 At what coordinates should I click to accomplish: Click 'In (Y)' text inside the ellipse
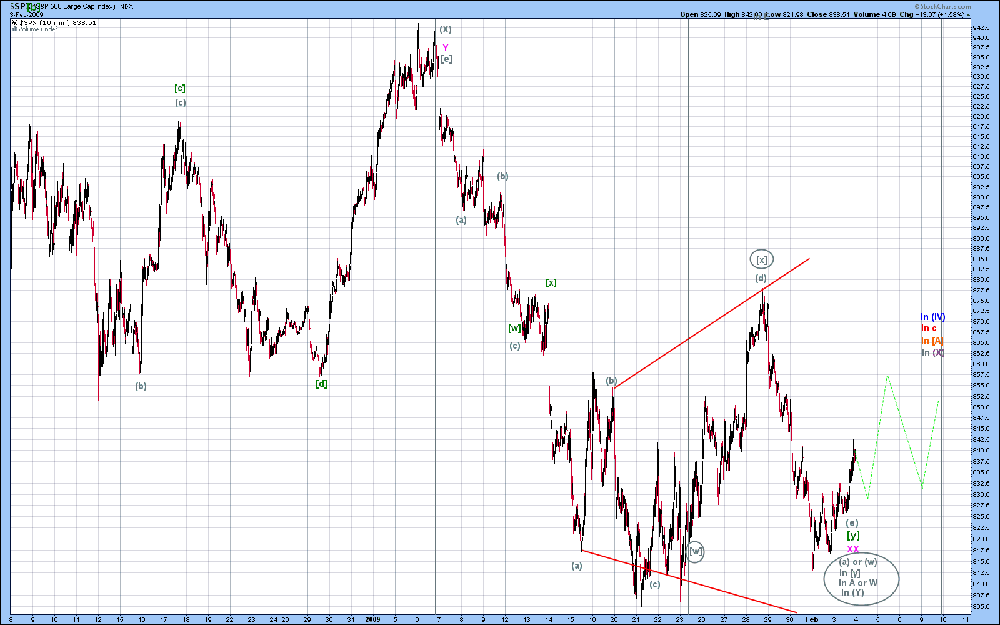[852, 592]
